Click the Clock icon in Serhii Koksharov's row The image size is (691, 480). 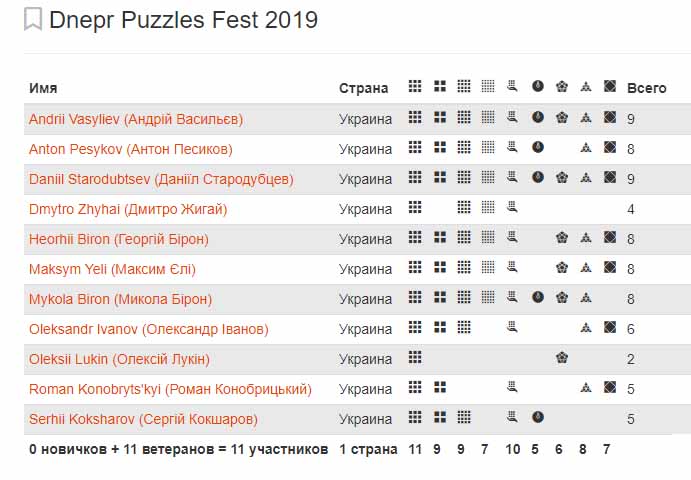[x=538, y=417]
